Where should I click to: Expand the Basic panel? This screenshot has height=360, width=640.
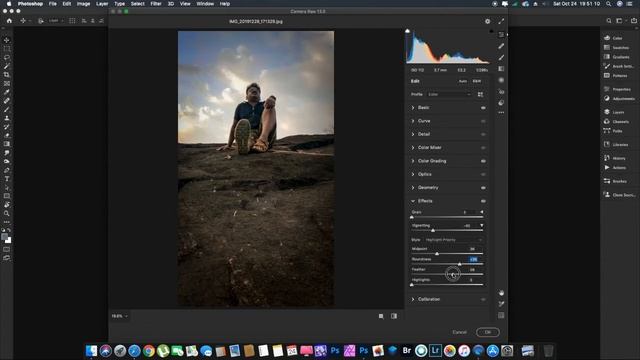(413, 108)
